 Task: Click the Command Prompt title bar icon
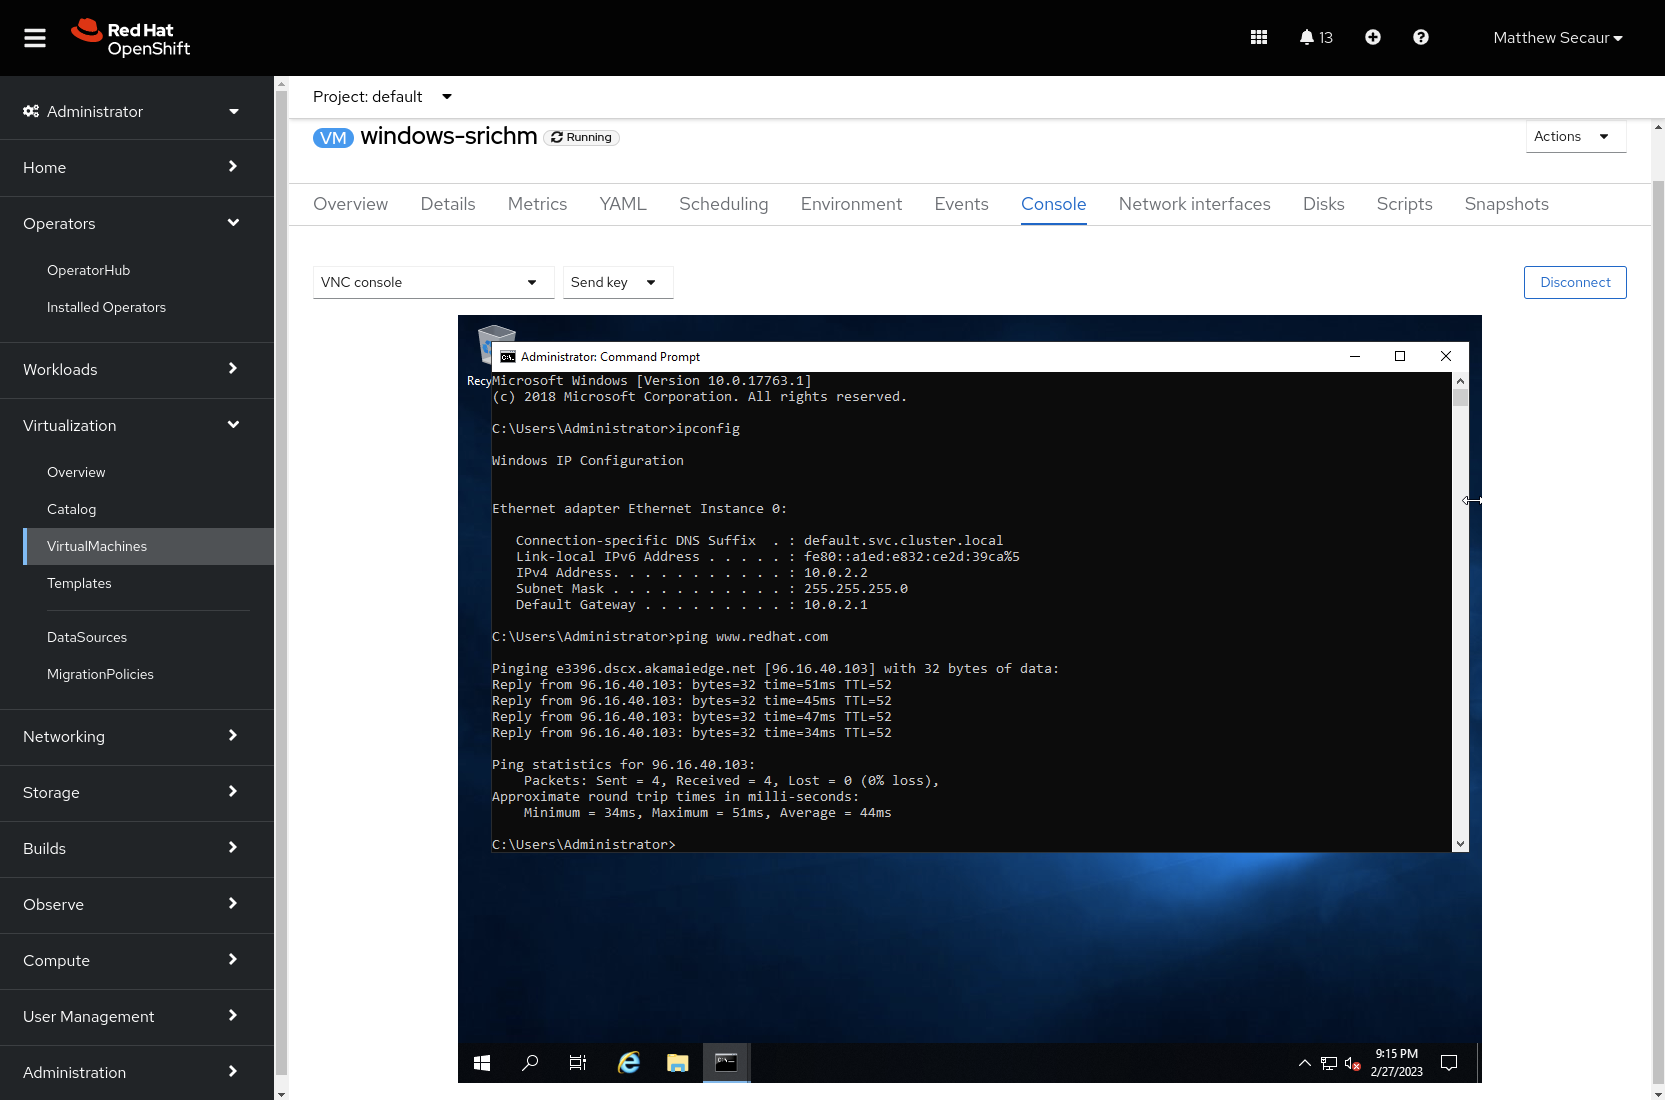508,357
